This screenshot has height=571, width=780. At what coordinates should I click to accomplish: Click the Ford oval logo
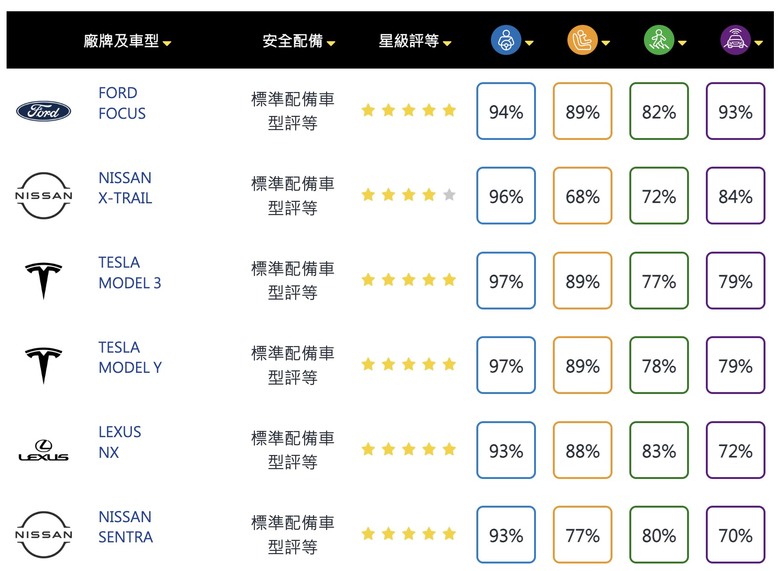coord(44,111)
